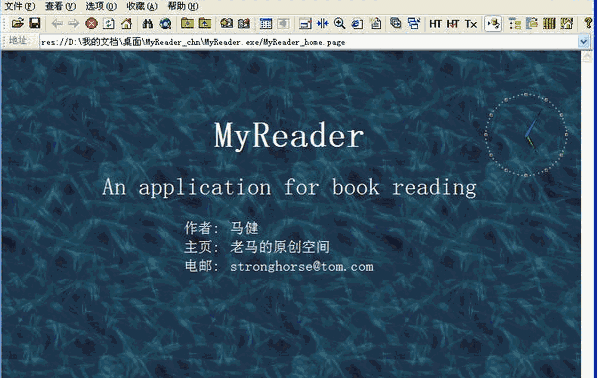Click the HT button with red mark
The height and width of the screenshot is (378, 598).
tap(453, 24)
